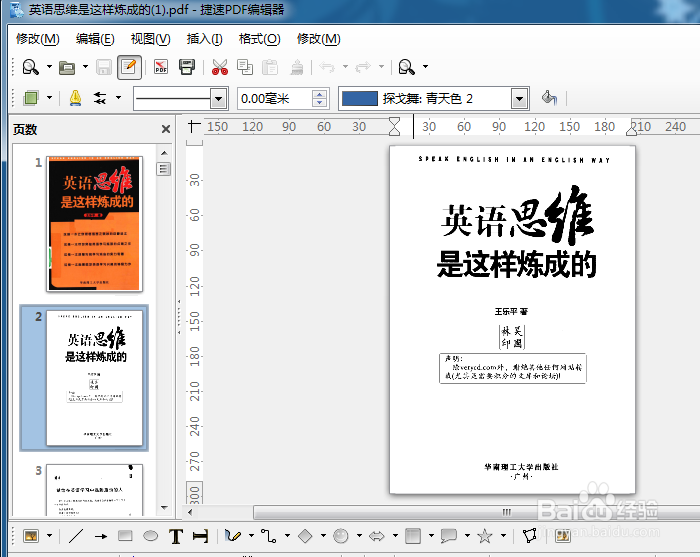
Task: Click the save floppy disk icon
Action: point(104,67)
